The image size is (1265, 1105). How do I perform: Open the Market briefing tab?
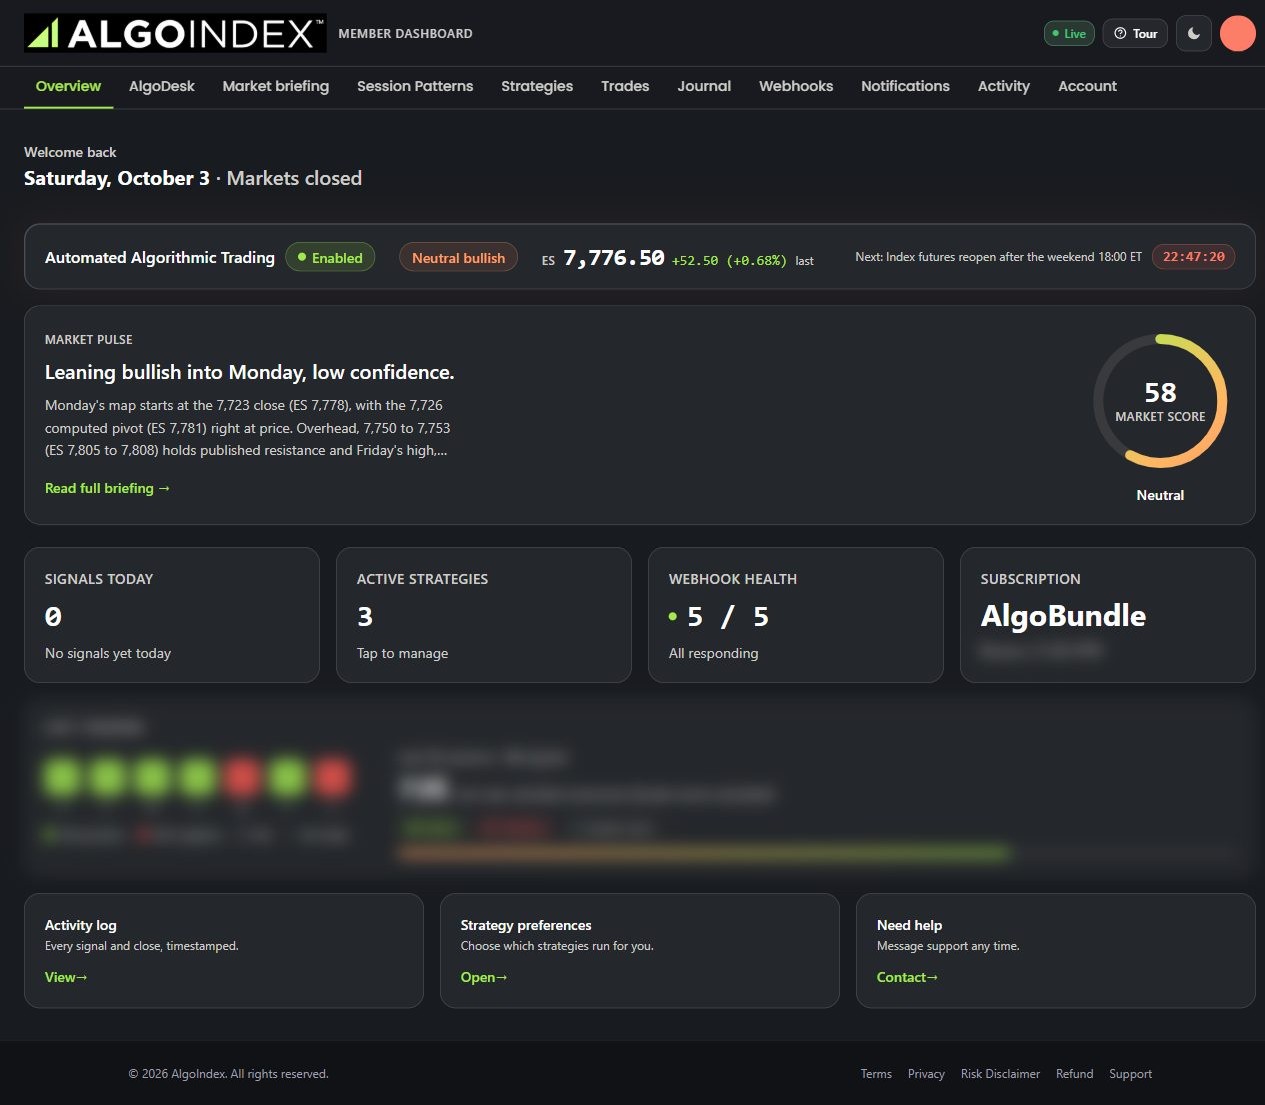276,86
